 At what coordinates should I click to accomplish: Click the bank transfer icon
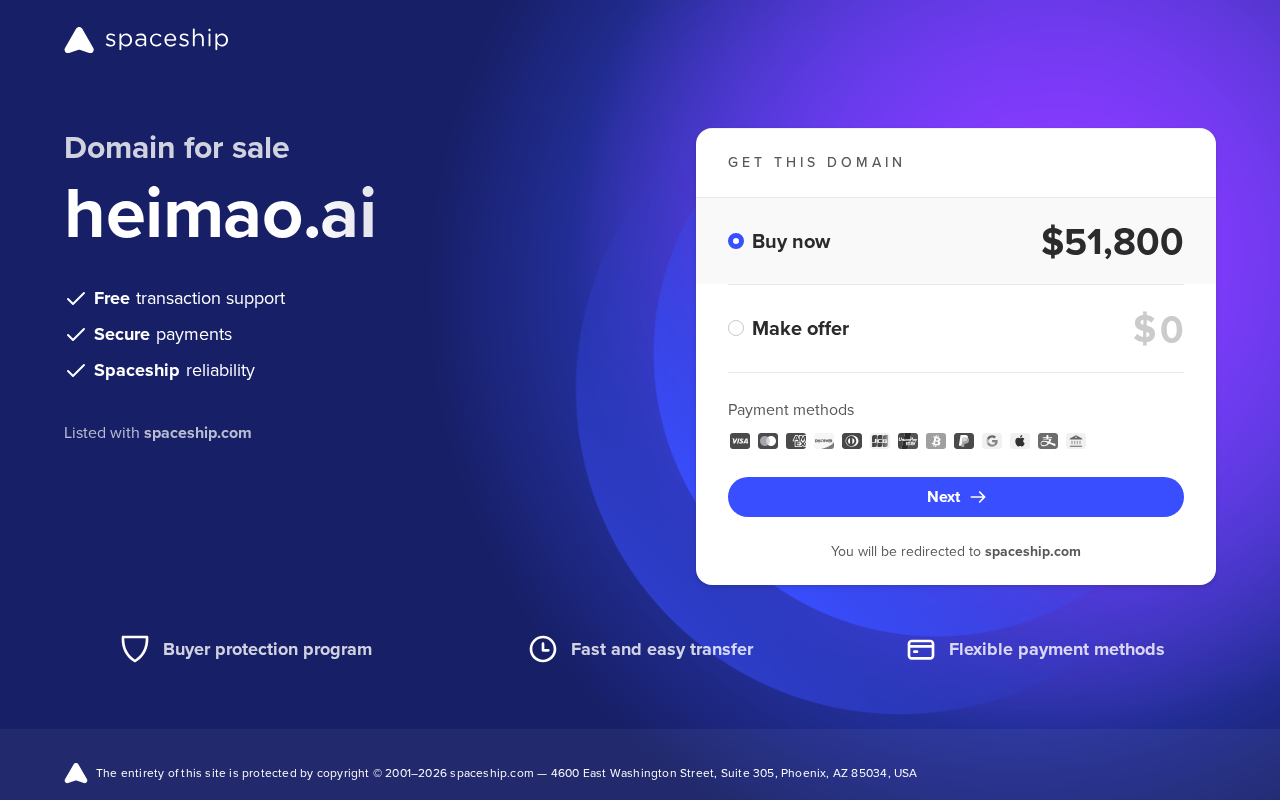coord(1076,441)
